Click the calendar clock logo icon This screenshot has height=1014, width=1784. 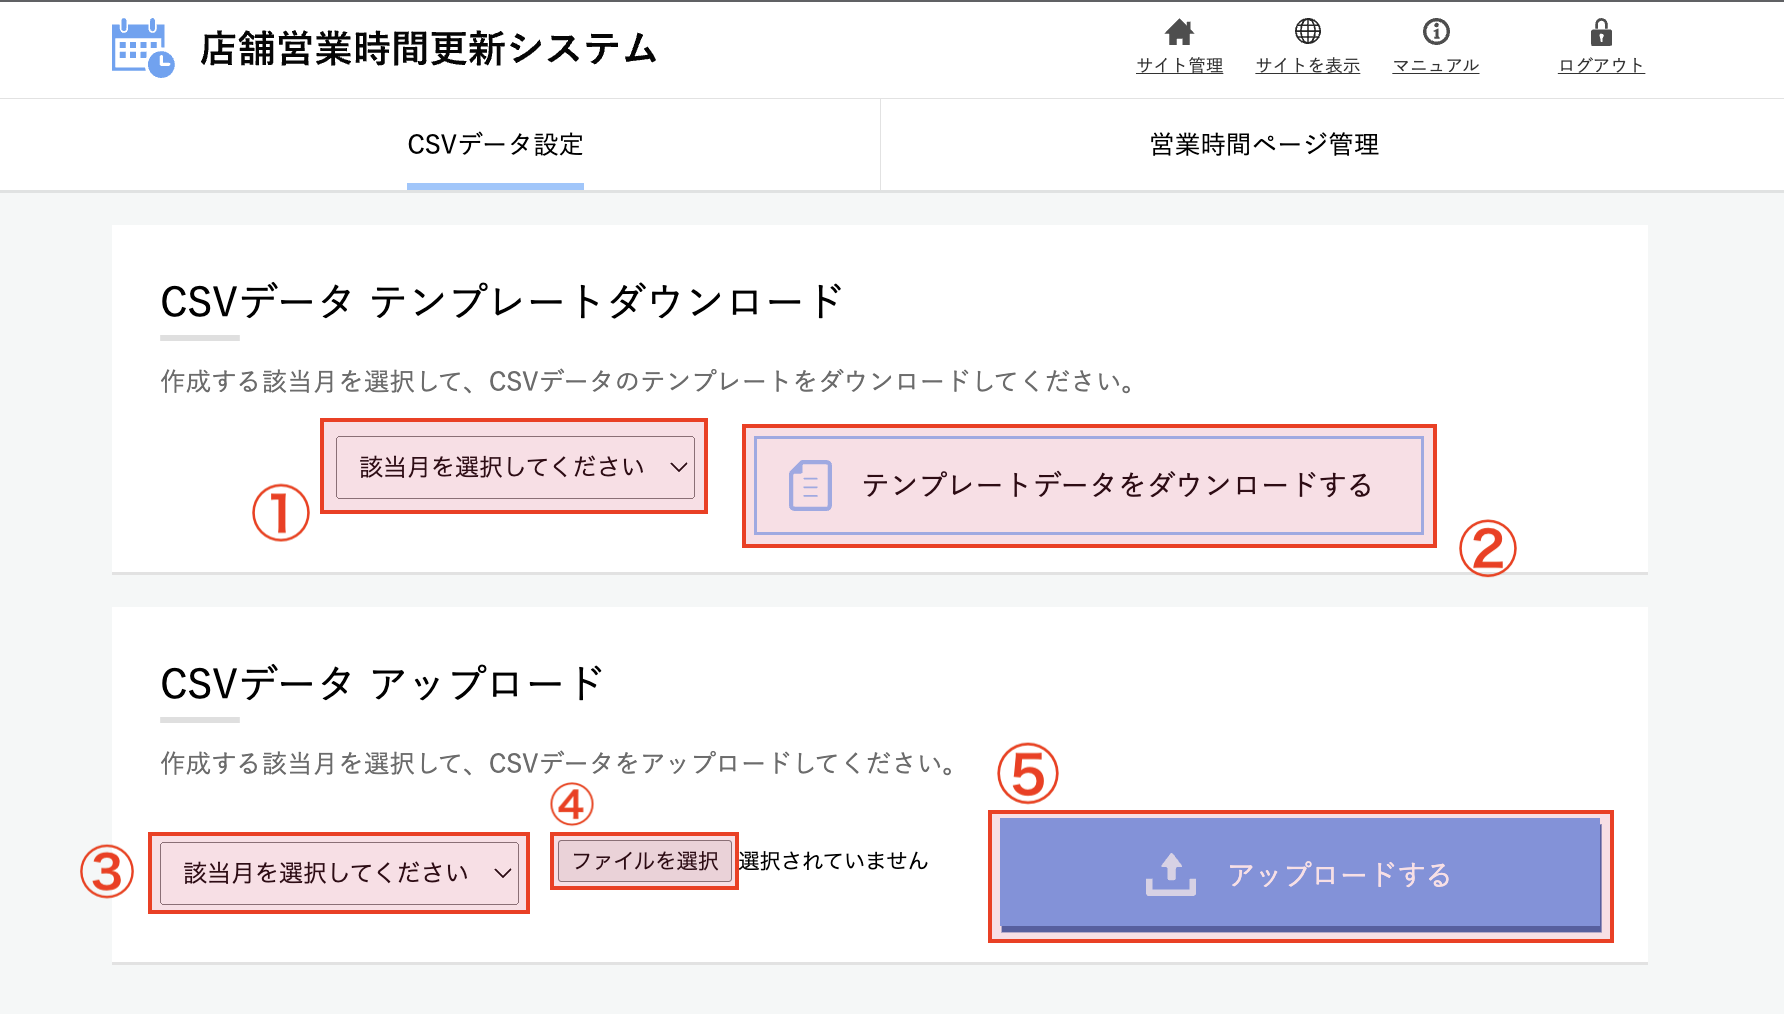[x=143, y=48]
